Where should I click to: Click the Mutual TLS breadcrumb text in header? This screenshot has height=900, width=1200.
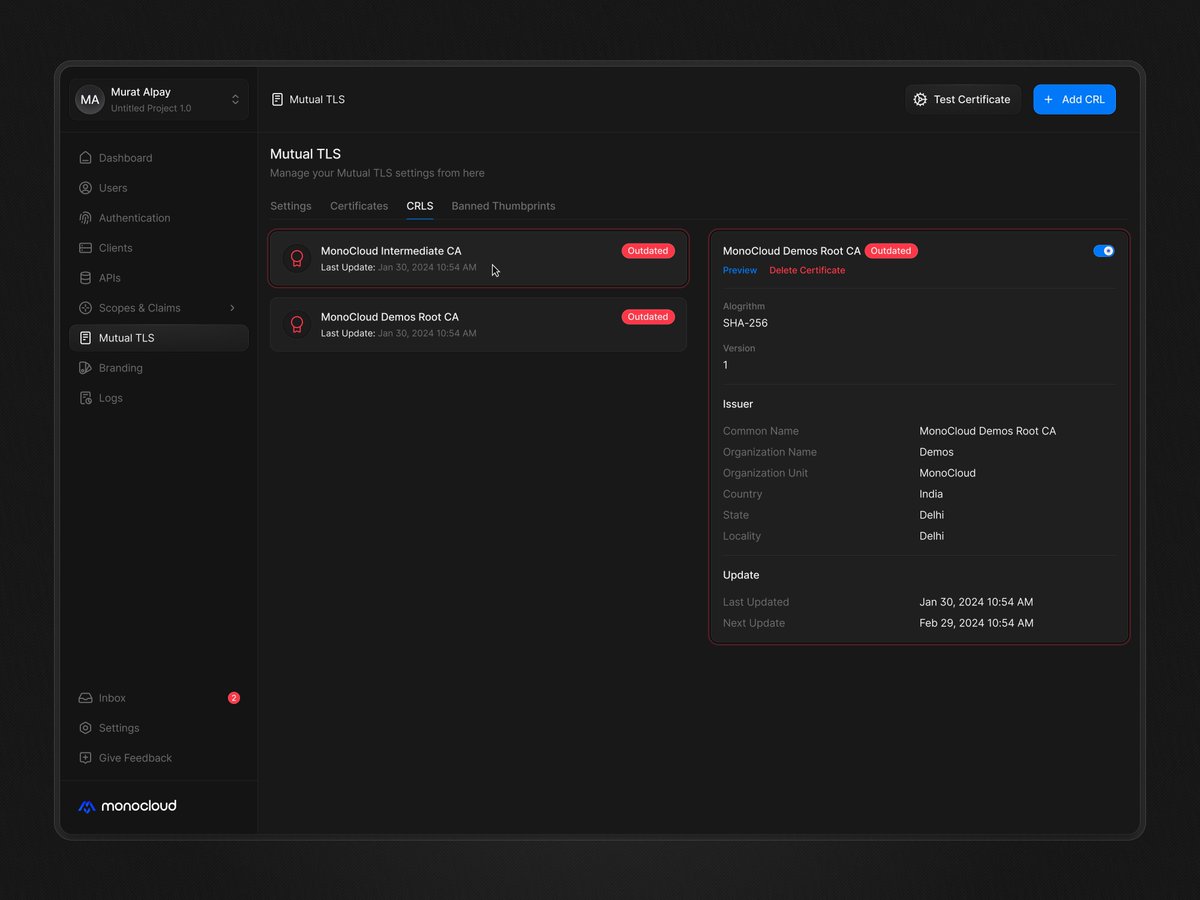coord(317,100)
